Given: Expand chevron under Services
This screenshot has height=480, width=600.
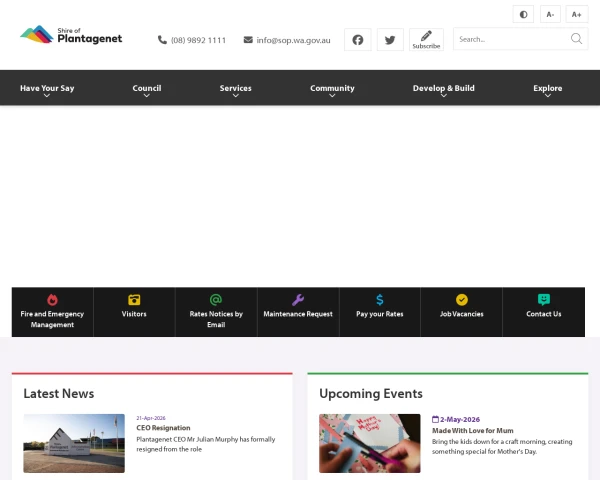Looking at the screenshot, I should coord(236,96).
